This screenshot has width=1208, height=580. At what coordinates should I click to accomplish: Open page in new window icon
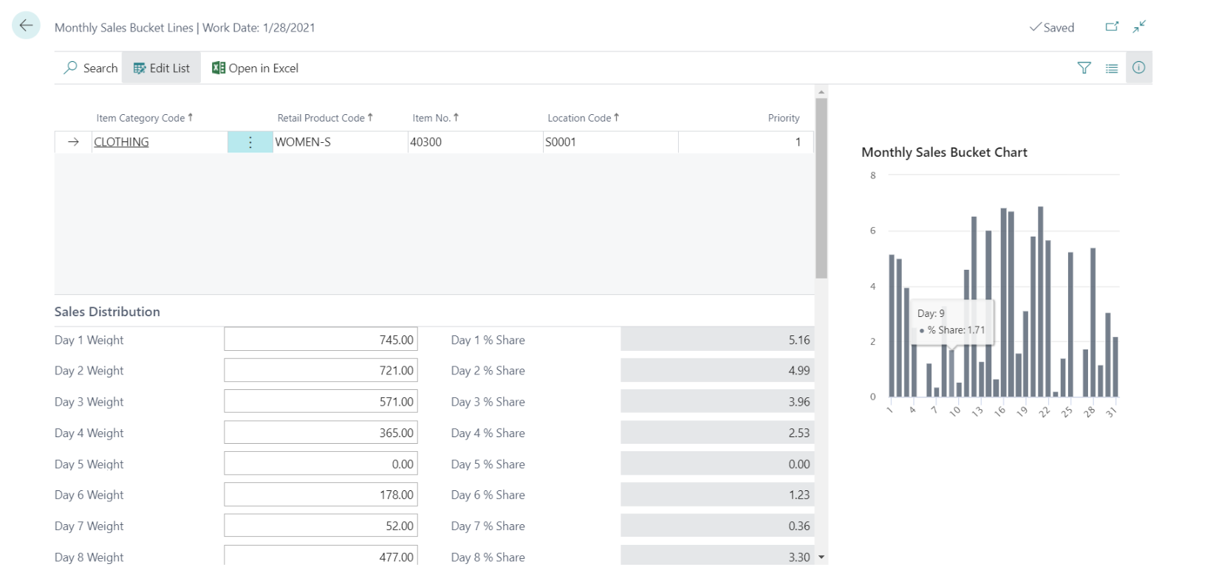tap(1112, 27)
